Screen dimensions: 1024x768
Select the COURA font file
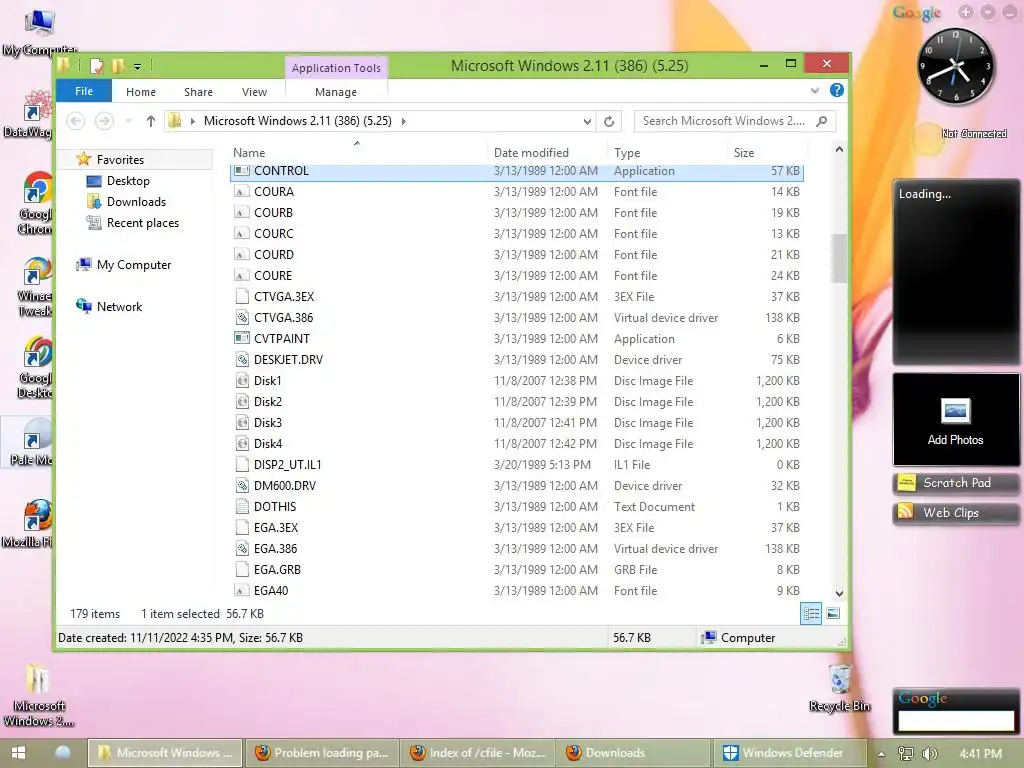pos(517,191)
